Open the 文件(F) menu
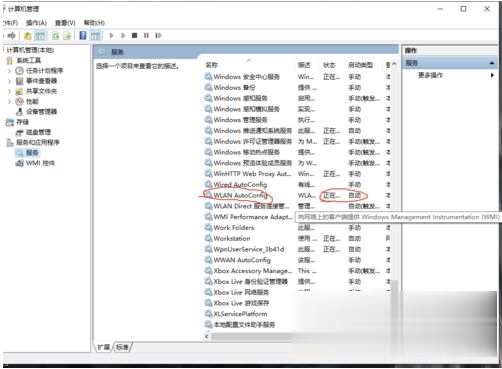This screenshot has height=369, width=502. 10,23
